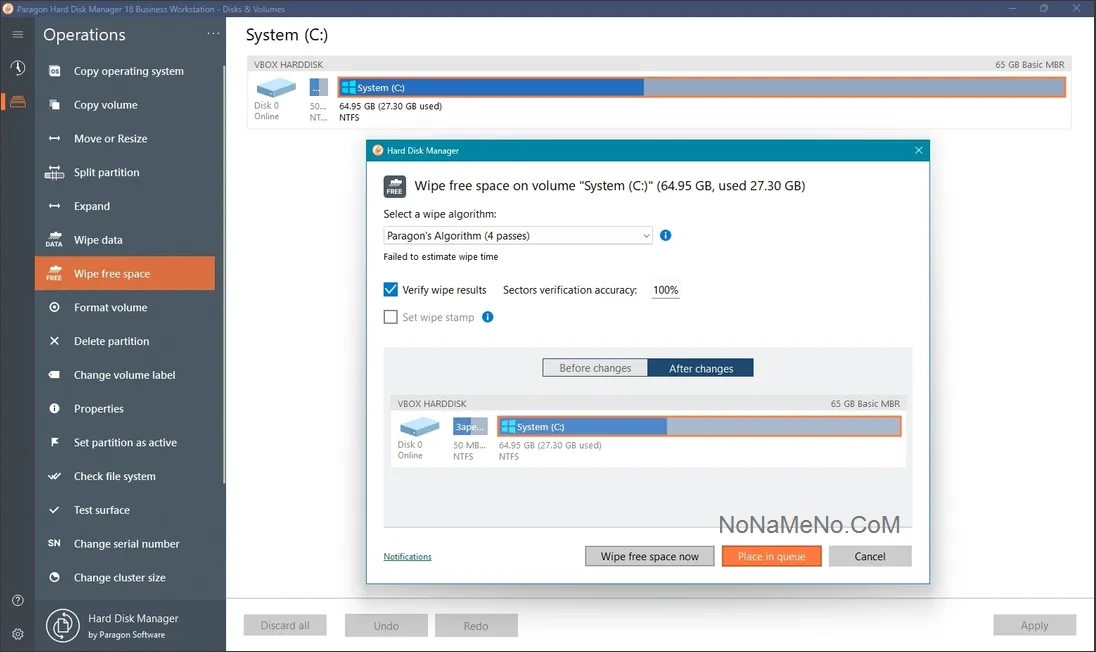Click the Wipe data icon
This screenshot has width=1096, height=652.
[55, 240]
